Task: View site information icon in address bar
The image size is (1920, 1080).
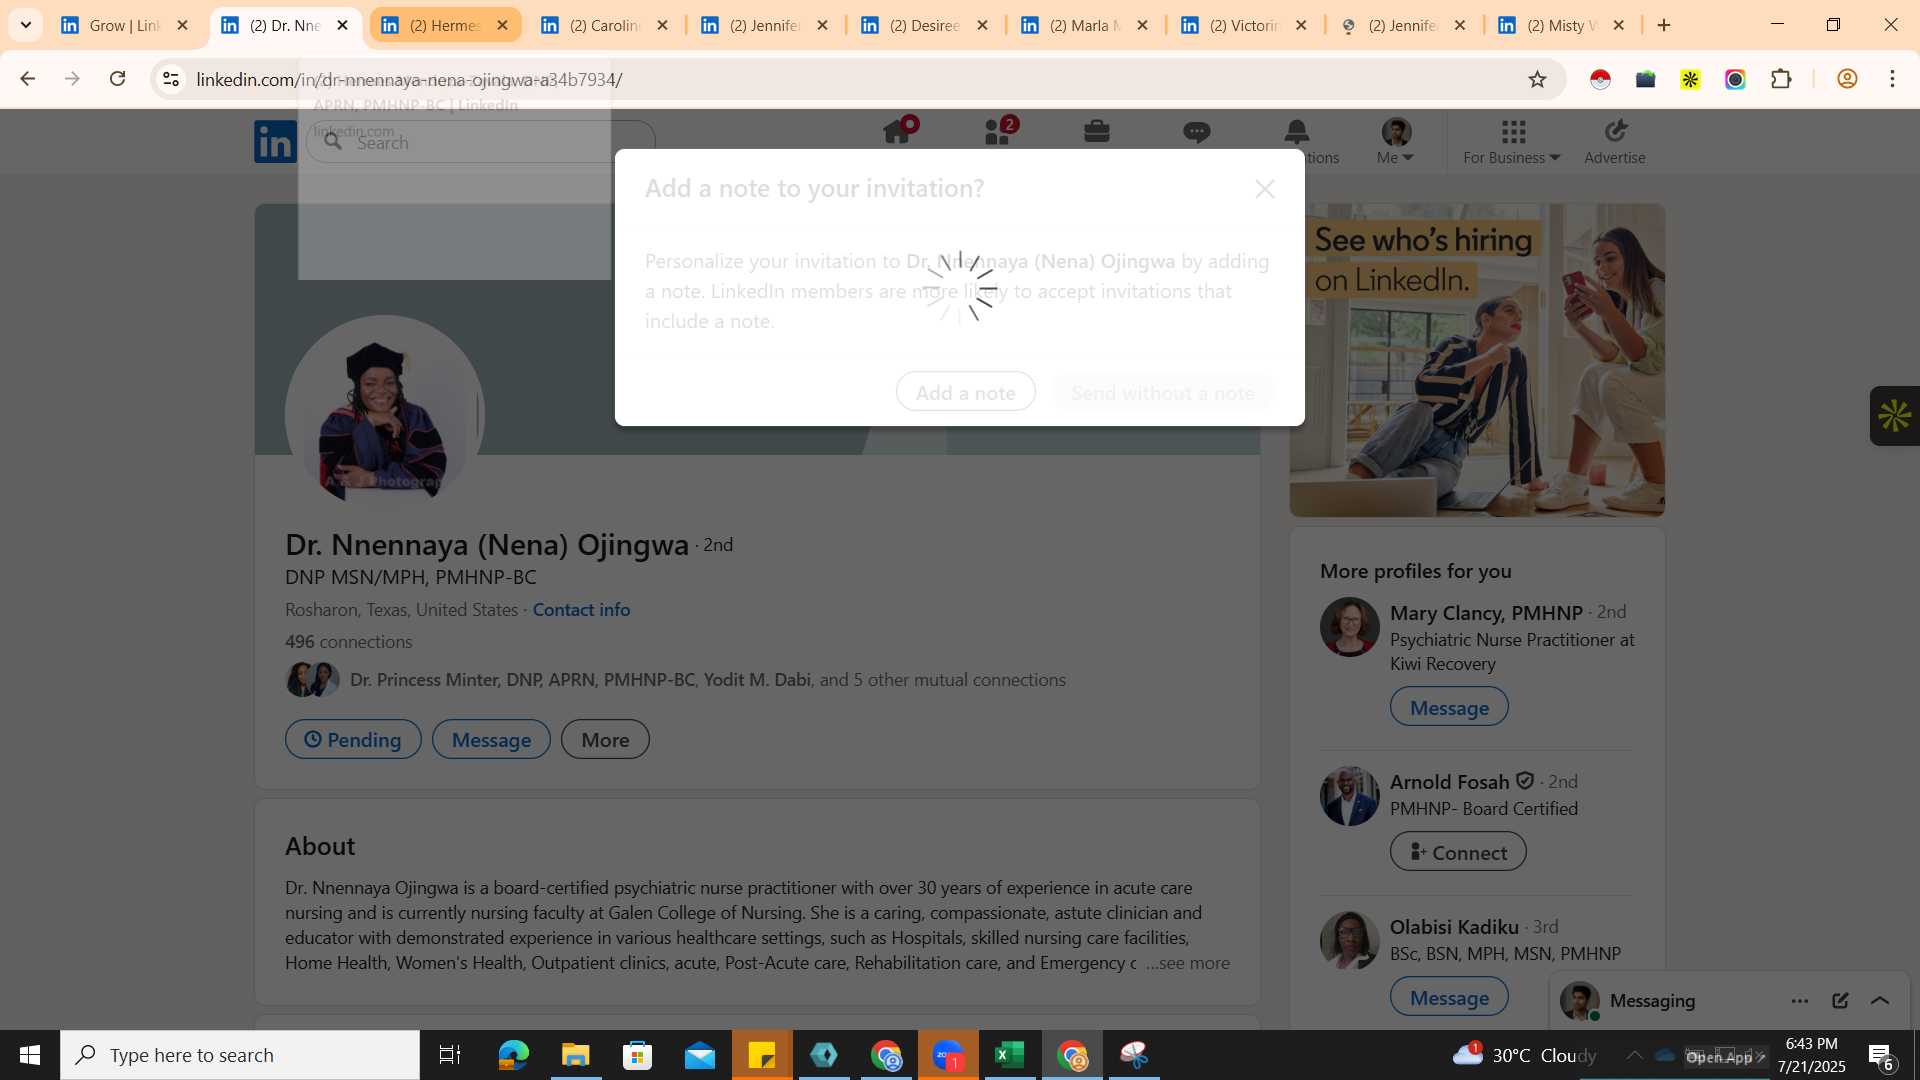Action: [171, 79]
